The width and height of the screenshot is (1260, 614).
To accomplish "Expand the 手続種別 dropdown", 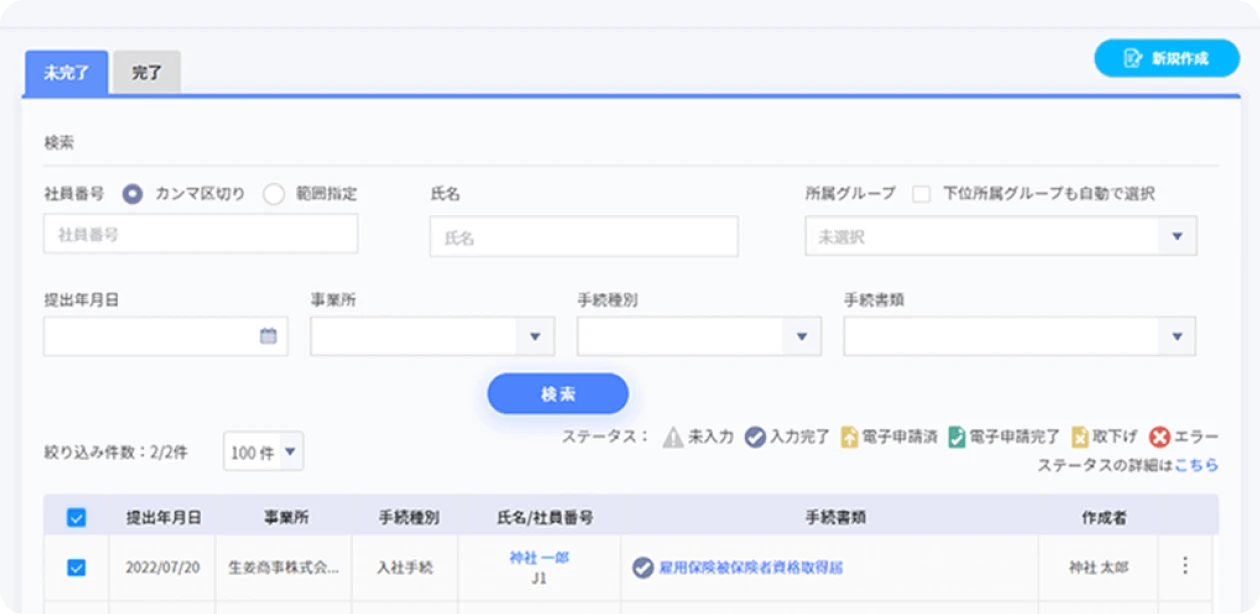I will pyautogui.click(x=801, y=337).
